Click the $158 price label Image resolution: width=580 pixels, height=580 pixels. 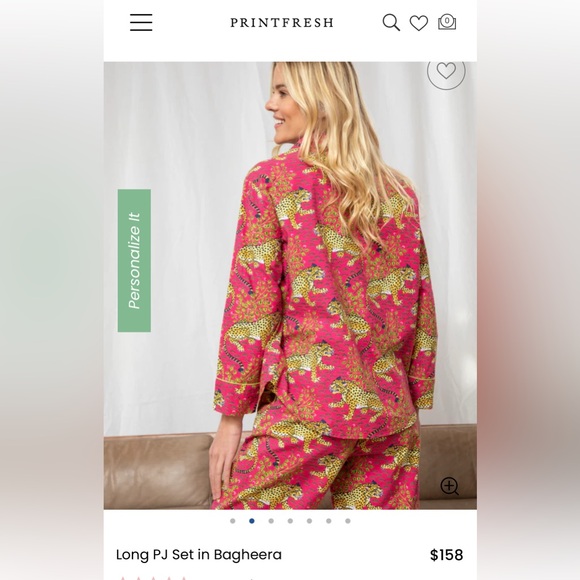click(446, 555)
